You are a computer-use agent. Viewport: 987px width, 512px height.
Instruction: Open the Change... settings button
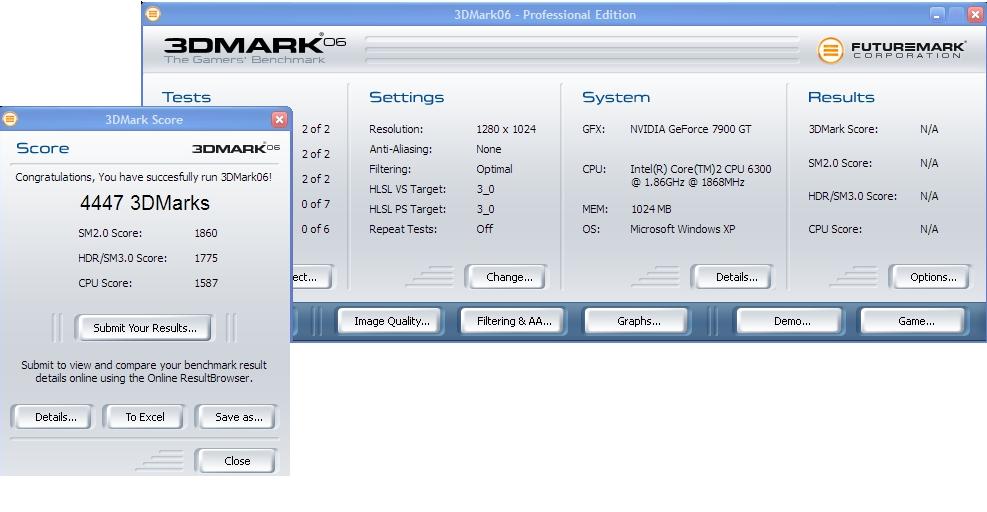505,277
